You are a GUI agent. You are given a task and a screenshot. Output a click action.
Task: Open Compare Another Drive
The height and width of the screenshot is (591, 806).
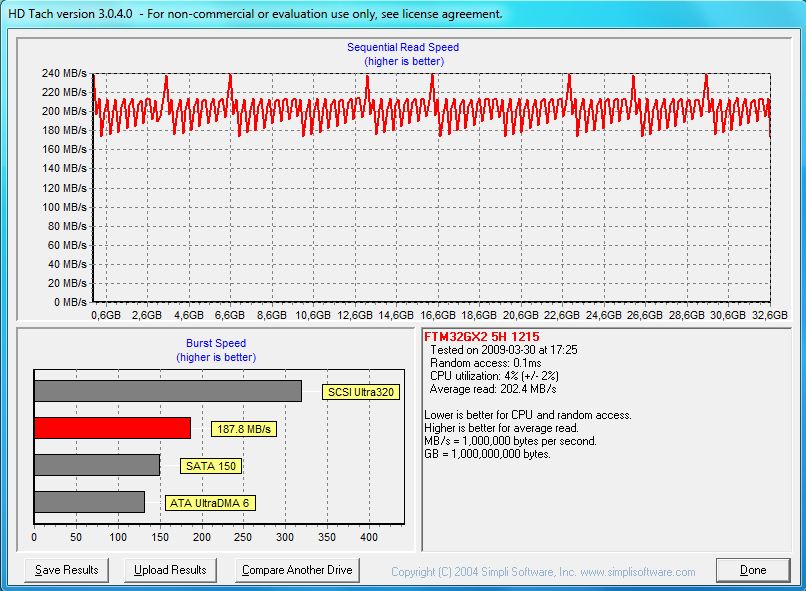(x=297, y=570)
